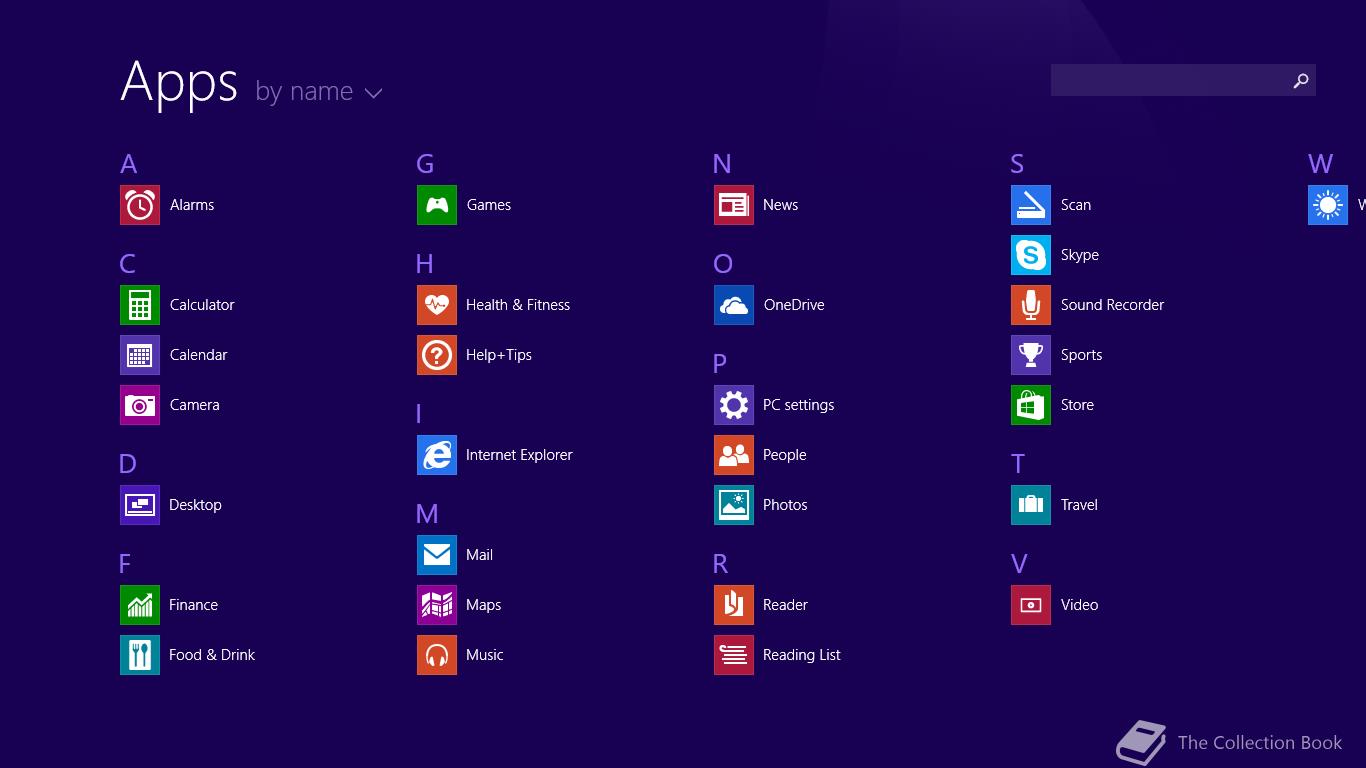Viewport: 1366px width, 768px height.
Task: Click the 'Reading List' label text
Action: click(x=802, y=655)
